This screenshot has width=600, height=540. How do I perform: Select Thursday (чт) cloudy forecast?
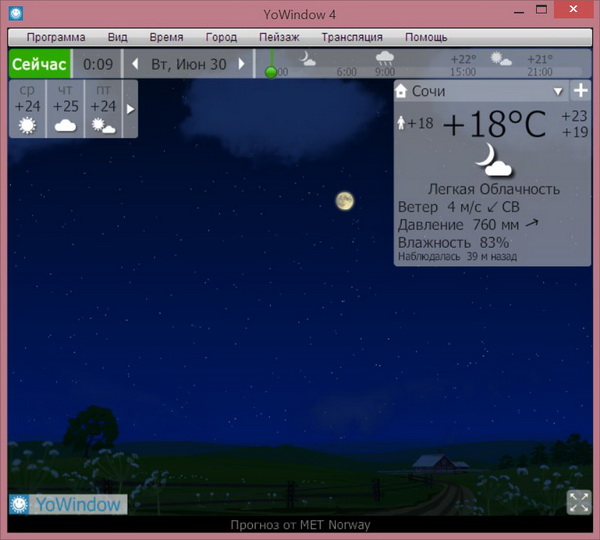(x=66, y=110)
